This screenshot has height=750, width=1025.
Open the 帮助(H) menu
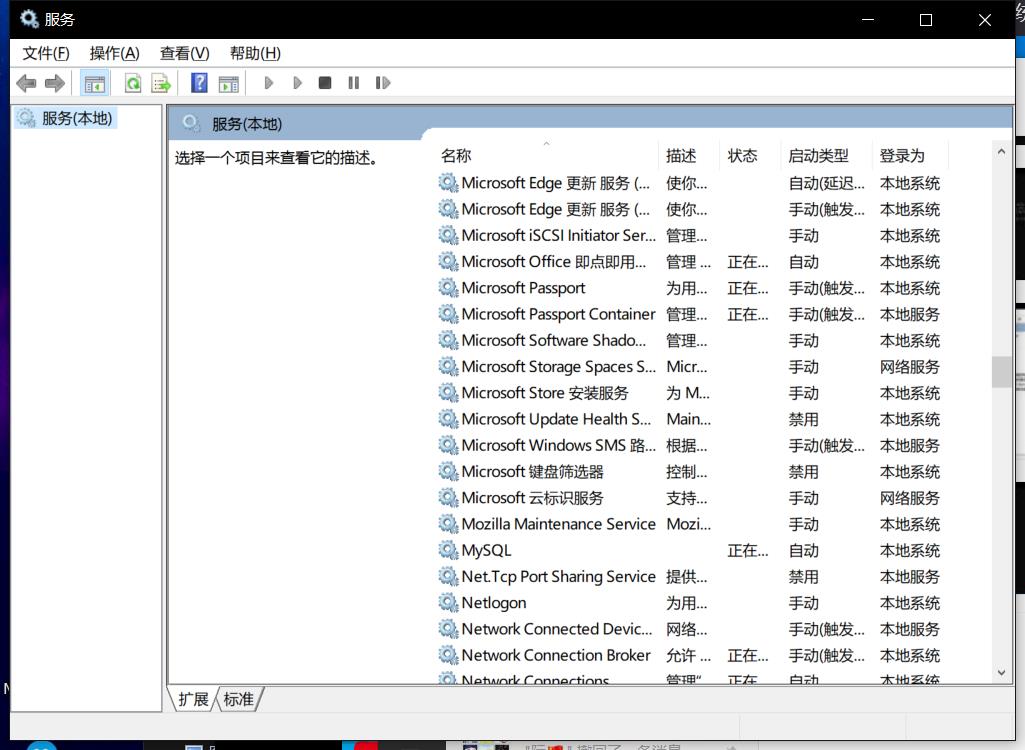(x=255, y=53)
